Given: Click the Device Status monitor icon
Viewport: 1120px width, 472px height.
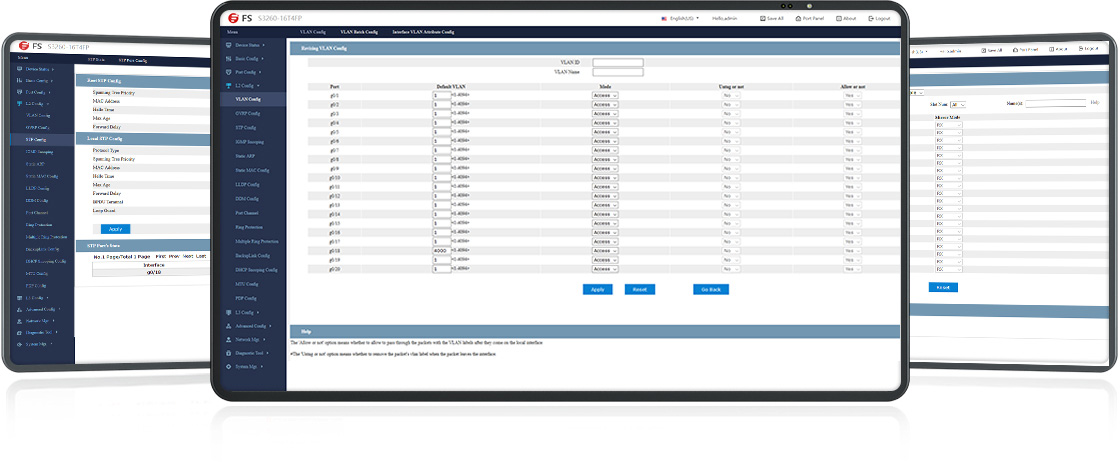Looking at the screenshot, I should tap(228, 46).
